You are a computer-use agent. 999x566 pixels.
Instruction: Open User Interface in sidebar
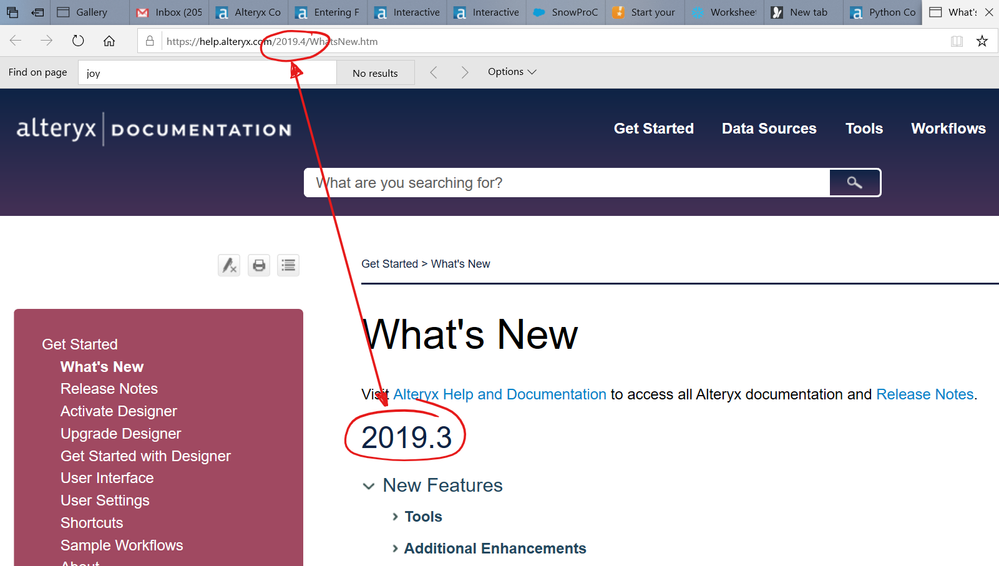(107, 478)
